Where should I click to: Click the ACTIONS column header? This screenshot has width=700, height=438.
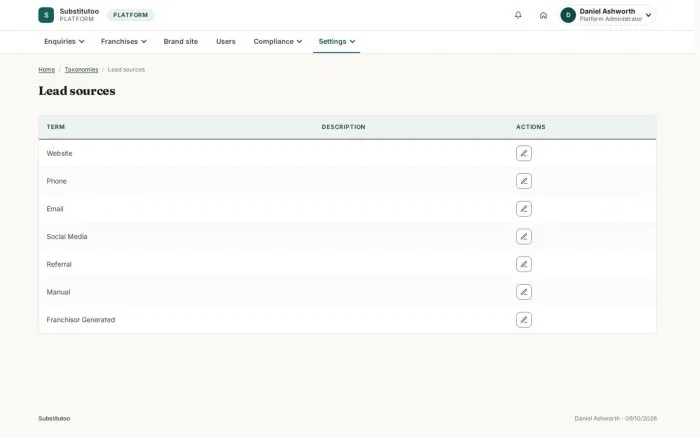click(531, 127)
